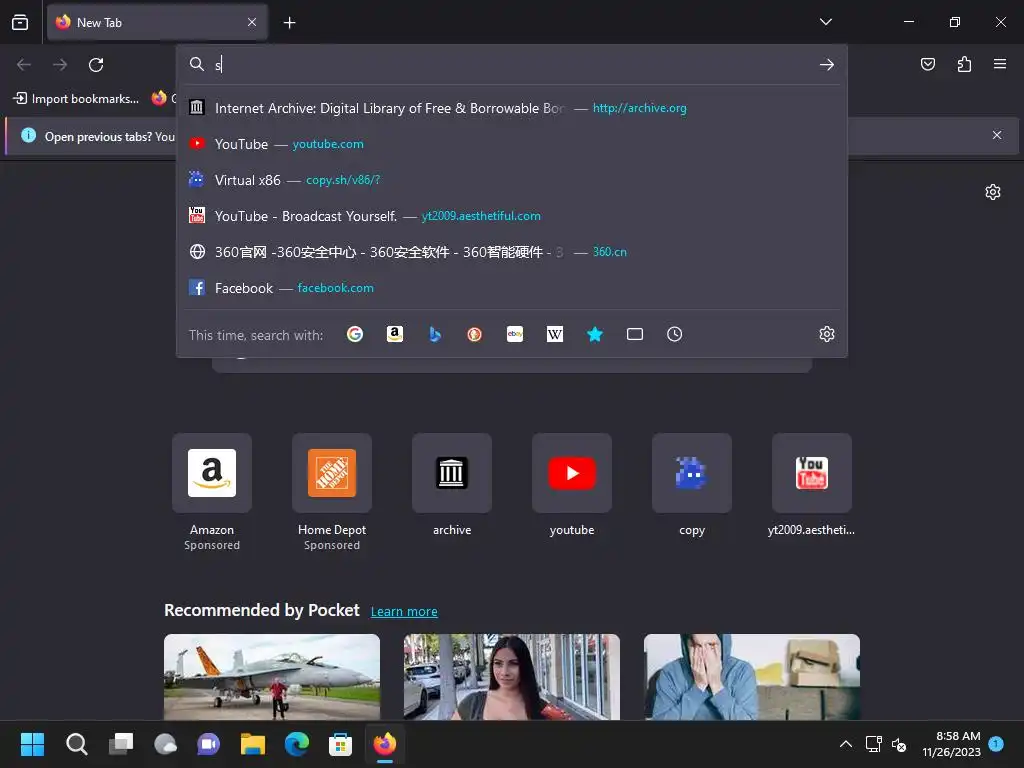Image resolution: width=1024 pixels, height=768 pixels.
Task: Open fighter jet Pocket story
Action: point(272,677)
